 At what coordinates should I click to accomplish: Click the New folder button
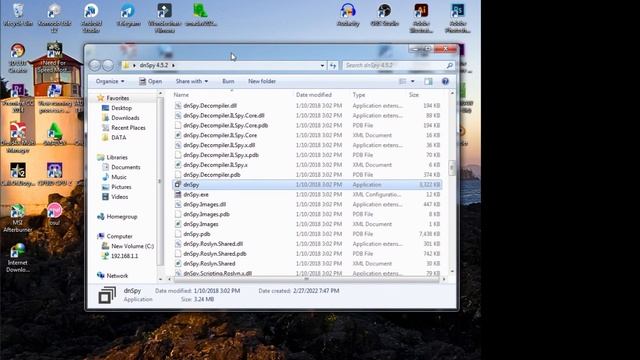tap(262, 81)
